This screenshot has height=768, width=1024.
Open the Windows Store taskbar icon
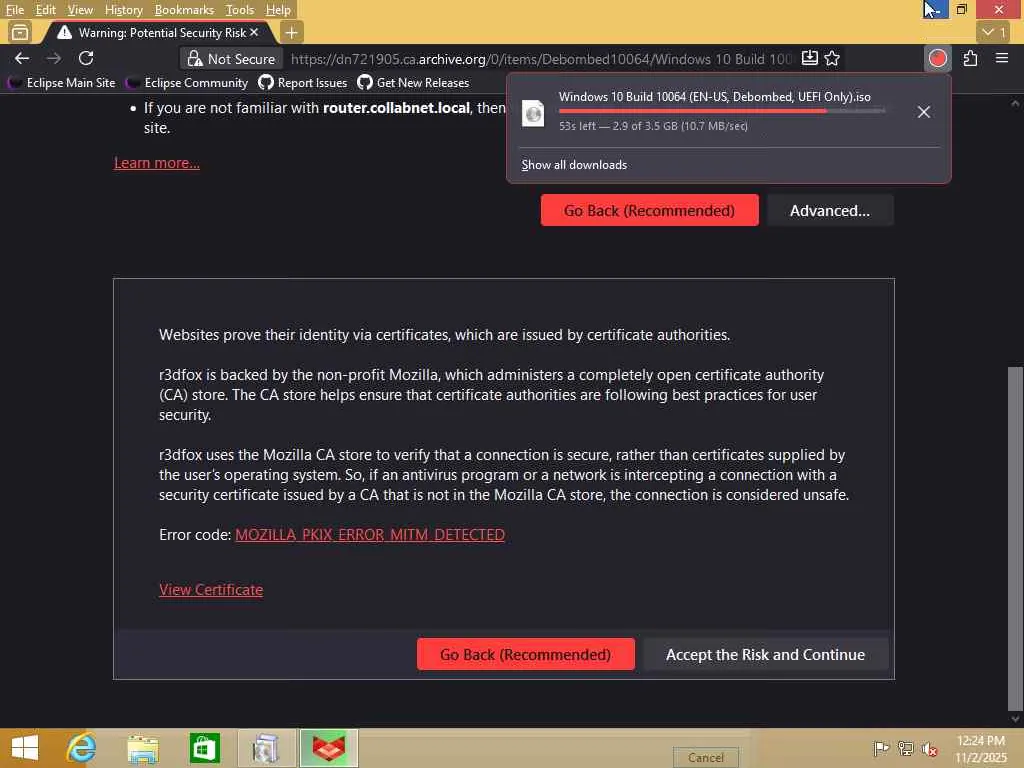pos(204,748)
